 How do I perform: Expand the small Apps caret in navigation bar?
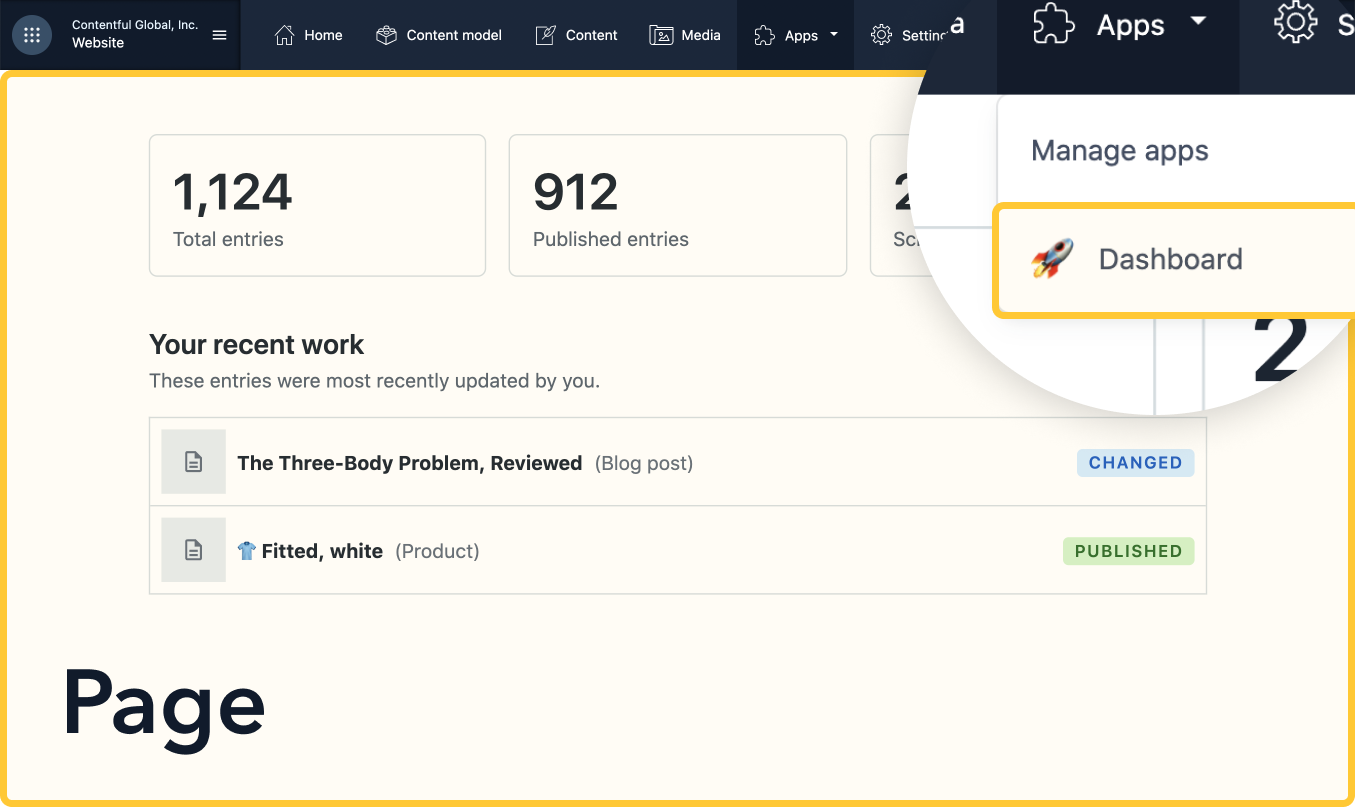834,35
